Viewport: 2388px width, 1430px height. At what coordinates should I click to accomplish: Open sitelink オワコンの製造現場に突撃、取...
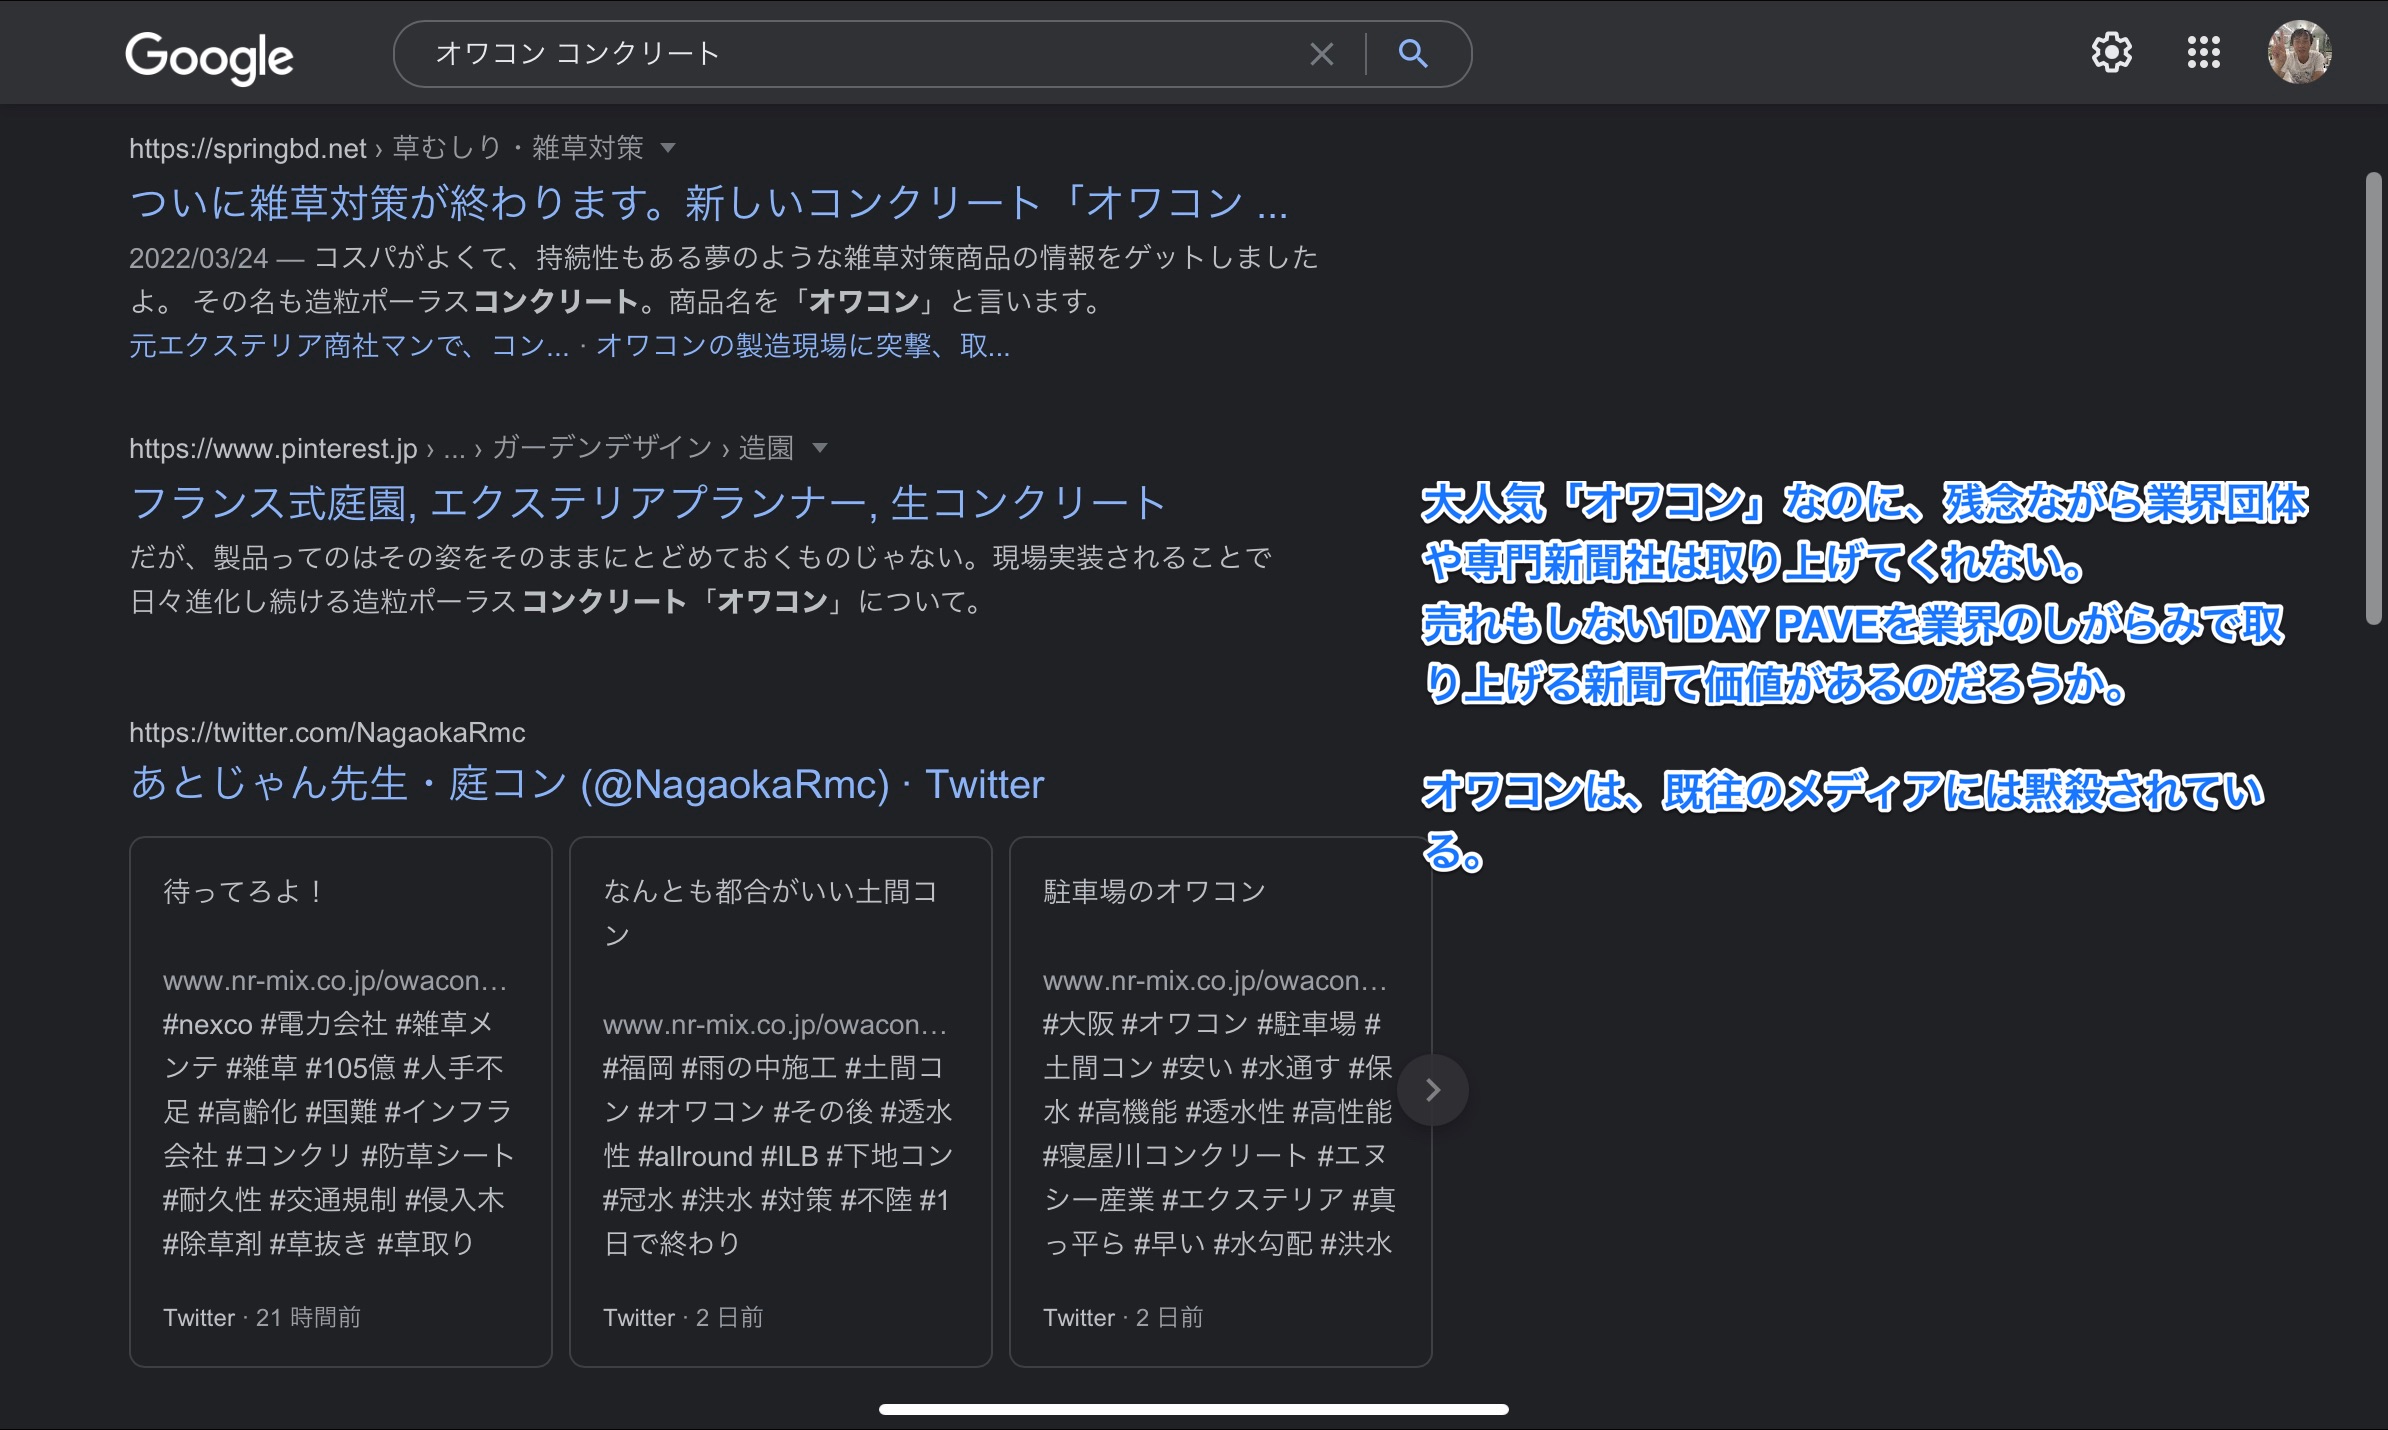click(x=803, y=346)
